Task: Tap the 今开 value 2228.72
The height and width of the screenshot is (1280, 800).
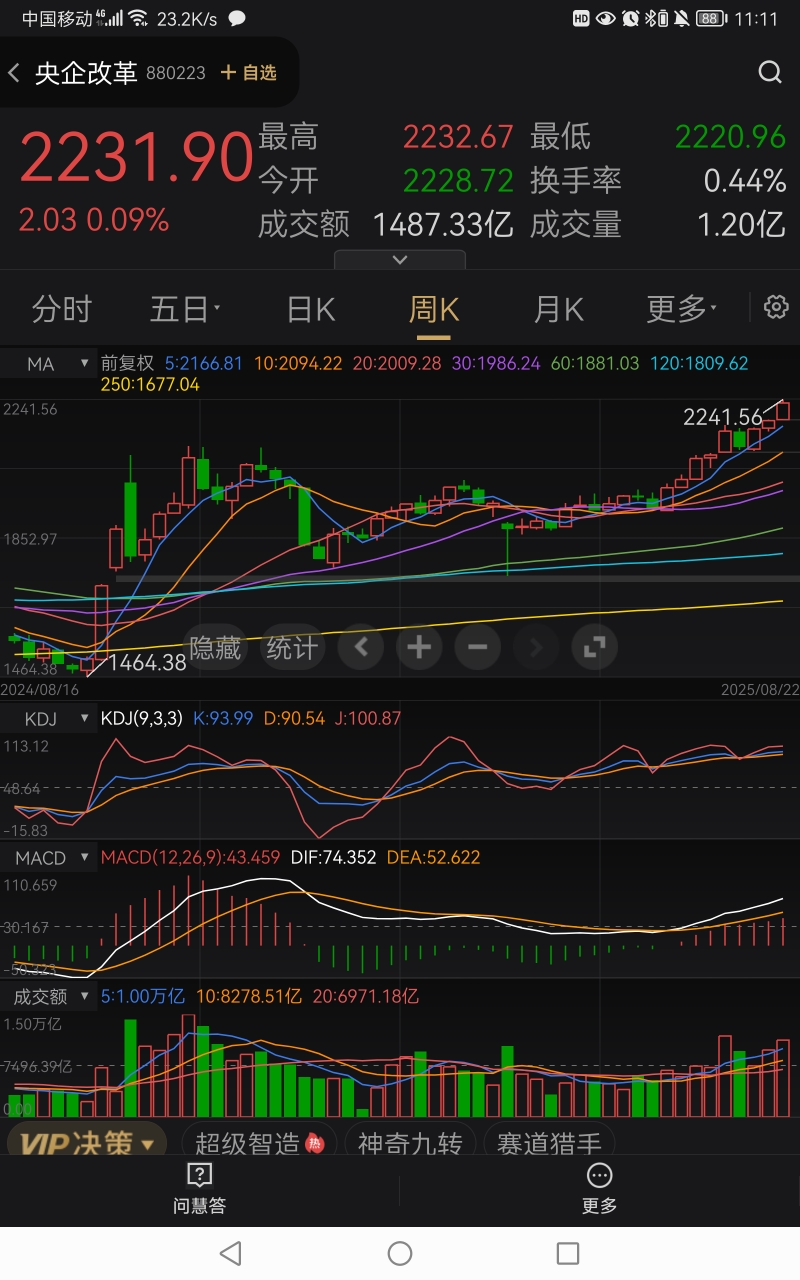Action: point(458,181)
